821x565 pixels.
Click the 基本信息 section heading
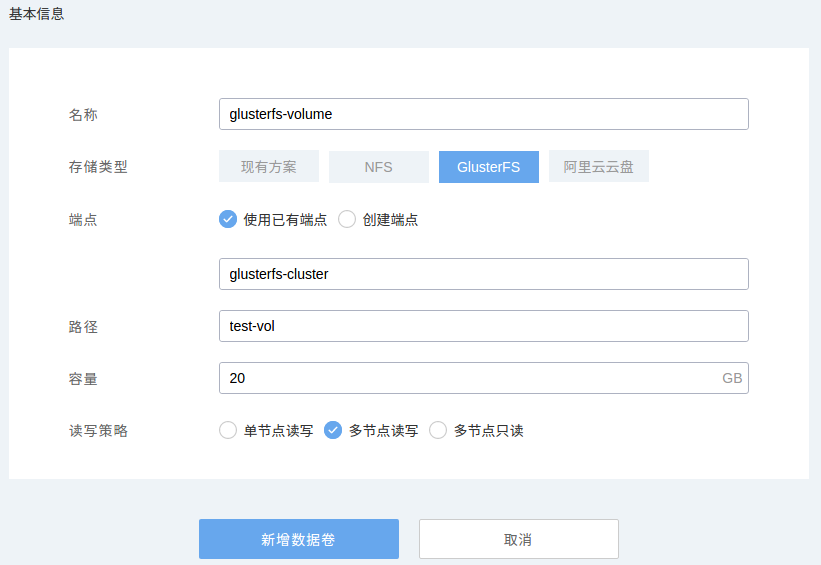click(37, 14)
